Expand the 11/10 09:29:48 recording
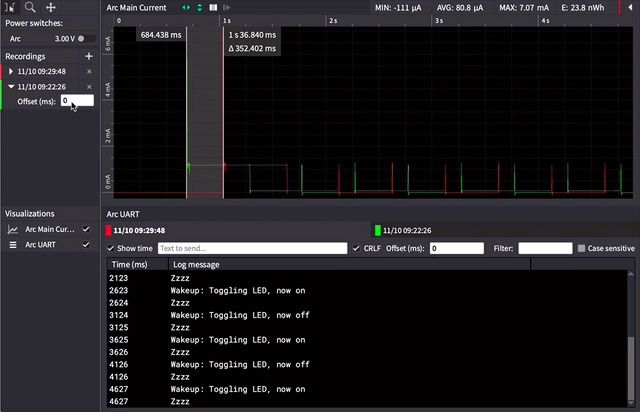 pos(11,71)
